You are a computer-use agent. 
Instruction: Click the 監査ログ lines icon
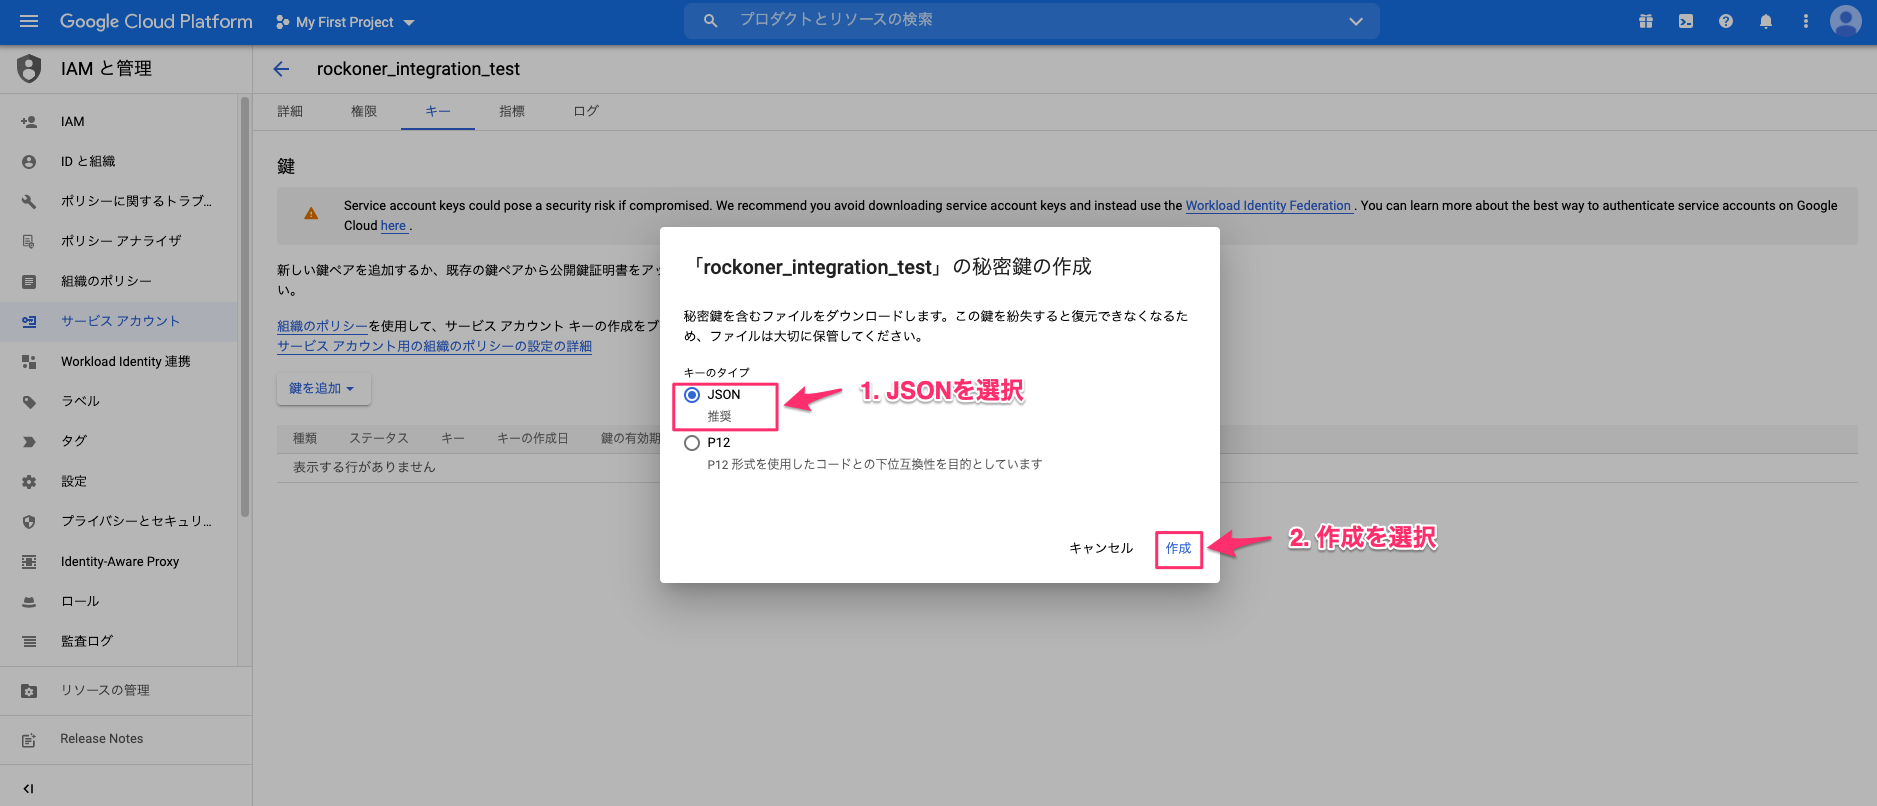(x=29, y=641)
